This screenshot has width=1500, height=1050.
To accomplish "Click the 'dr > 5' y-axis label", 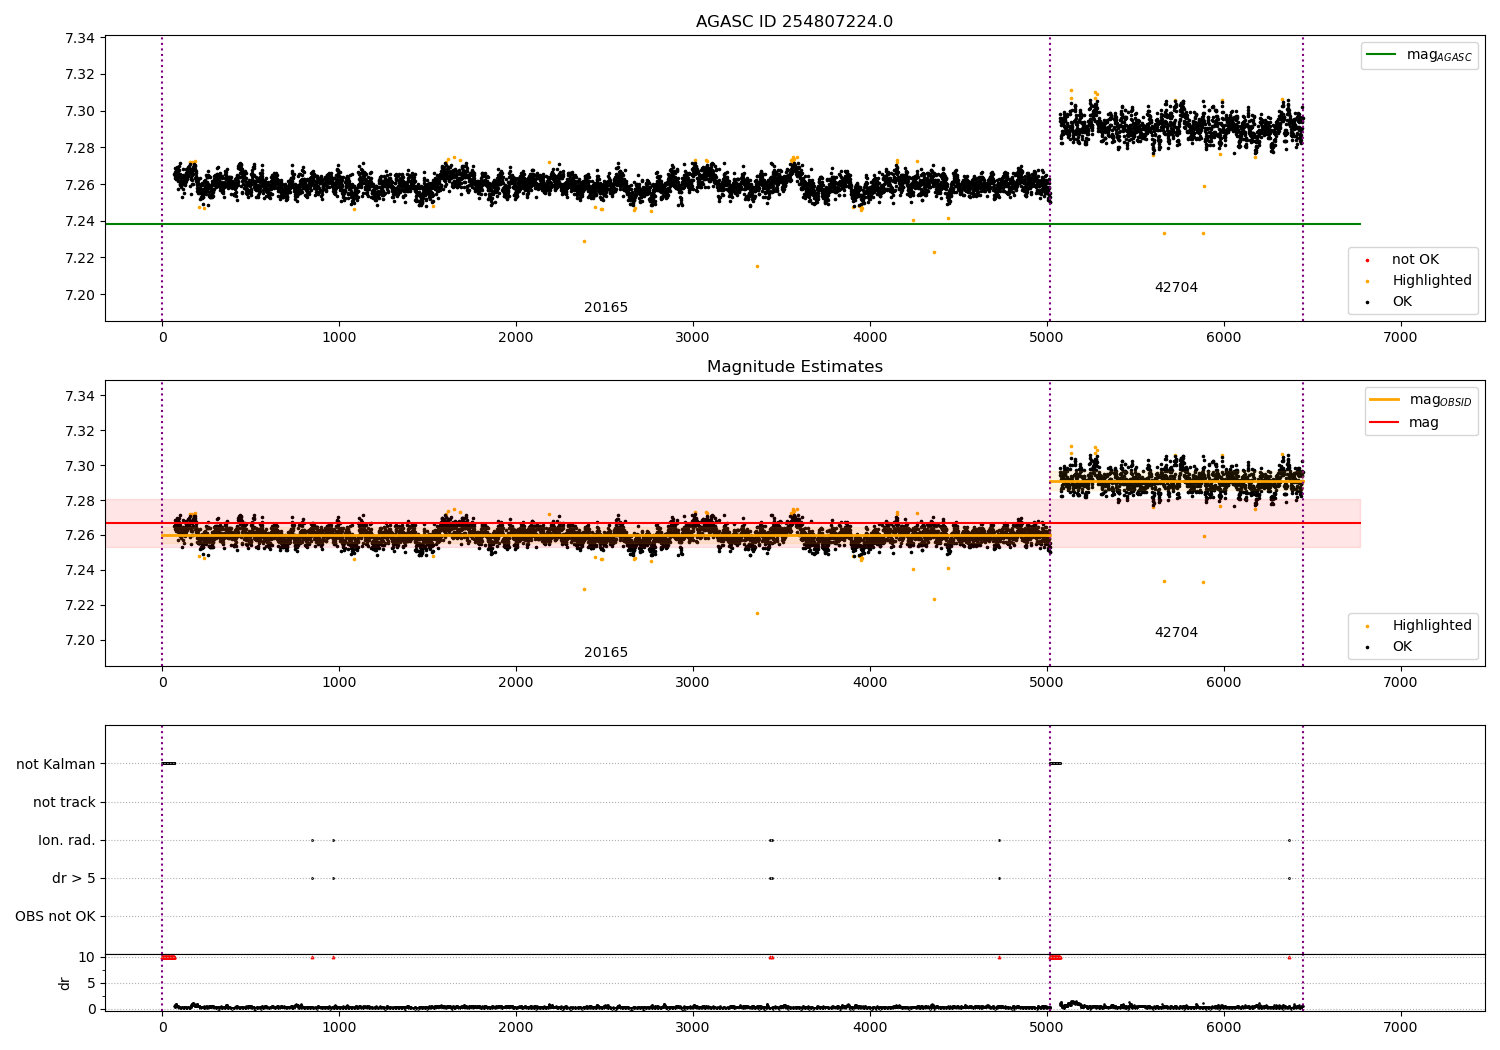I will coord(74,878).
